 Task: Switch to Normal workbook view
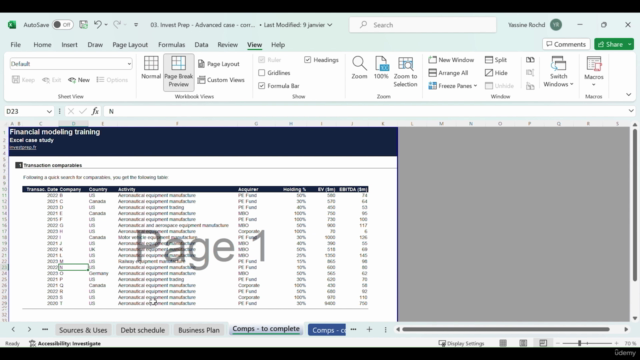coord(151,68)
